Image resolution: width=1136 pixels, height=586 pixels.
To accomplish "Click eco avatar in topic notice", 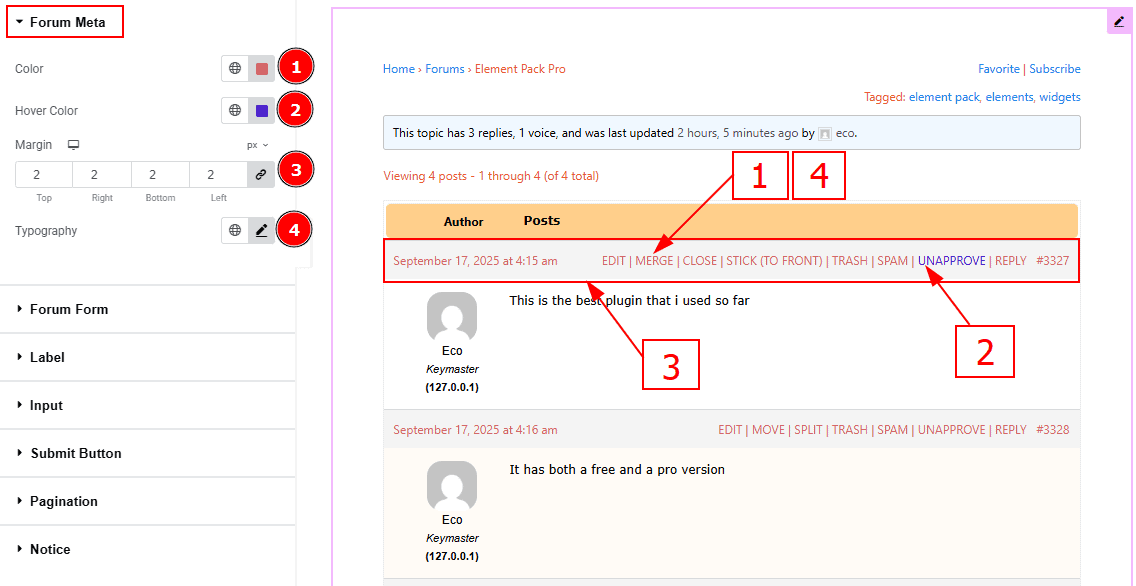I will 825,133.
